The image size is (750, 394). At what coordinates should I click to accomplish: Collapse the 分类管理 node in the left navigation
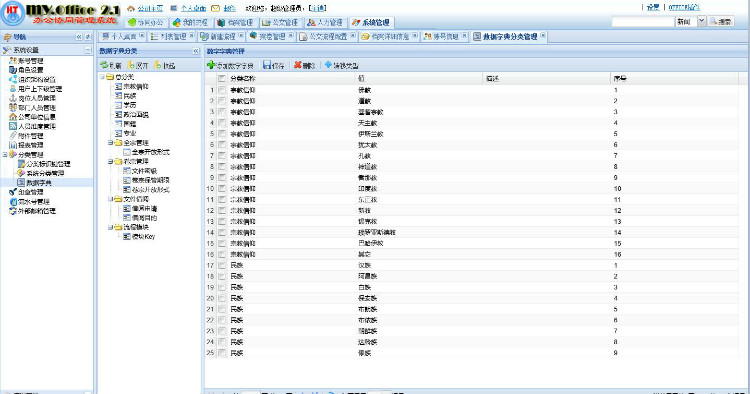[5, 154]
